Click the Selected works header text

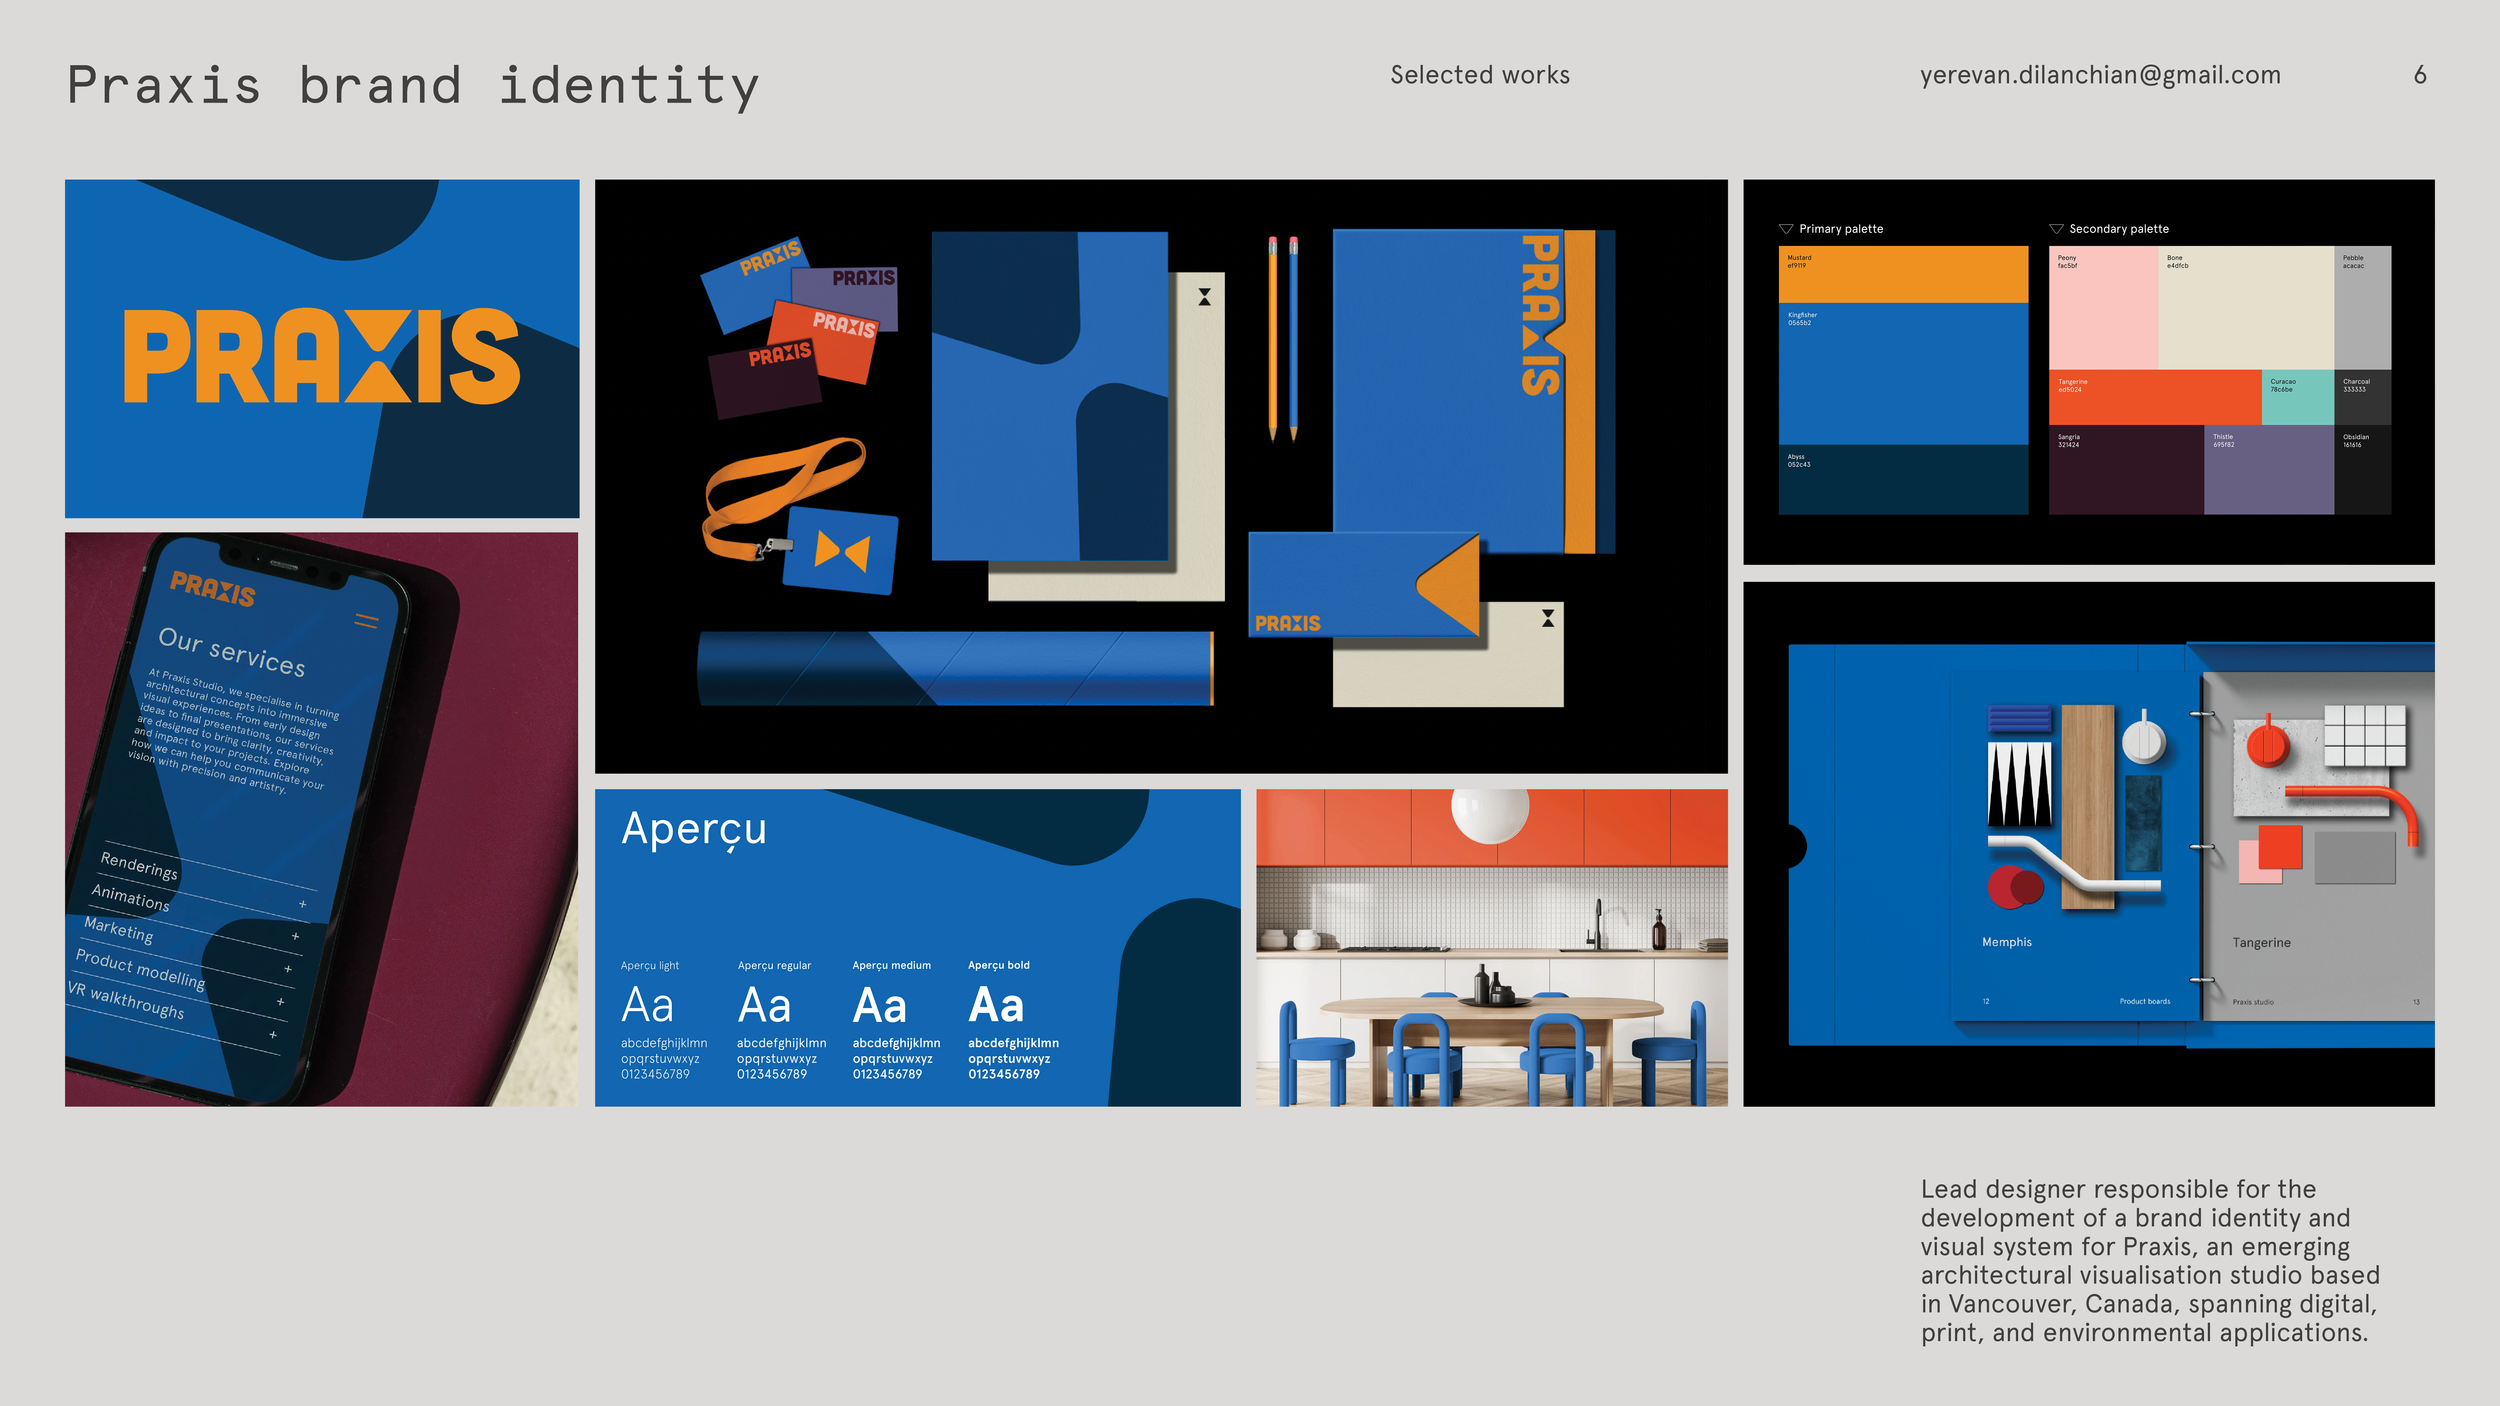(x=1479, y=75)
